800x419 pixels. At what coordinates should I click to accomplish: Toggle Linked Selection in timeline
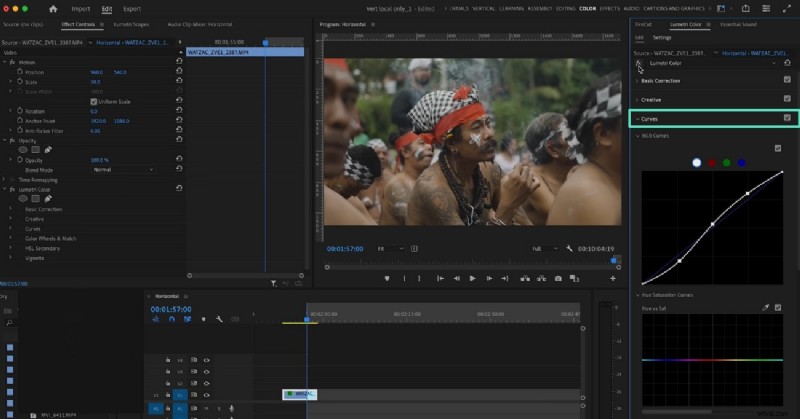click(x=187, y=319)
